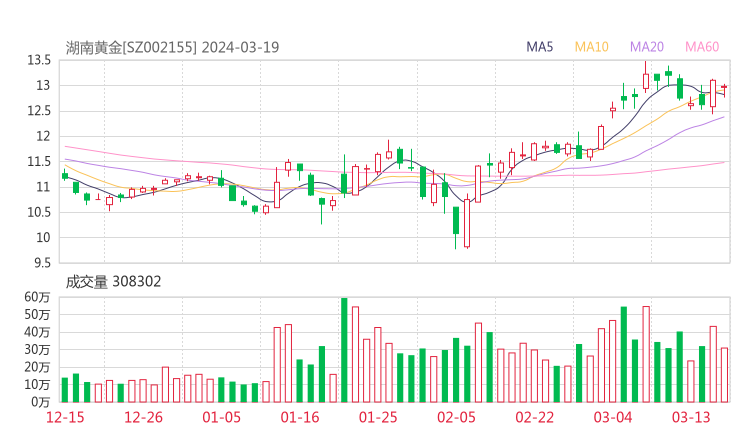Select the 0万 volume axis label
Viewport: 740px width, 440px height.
(x=41, y=402)
